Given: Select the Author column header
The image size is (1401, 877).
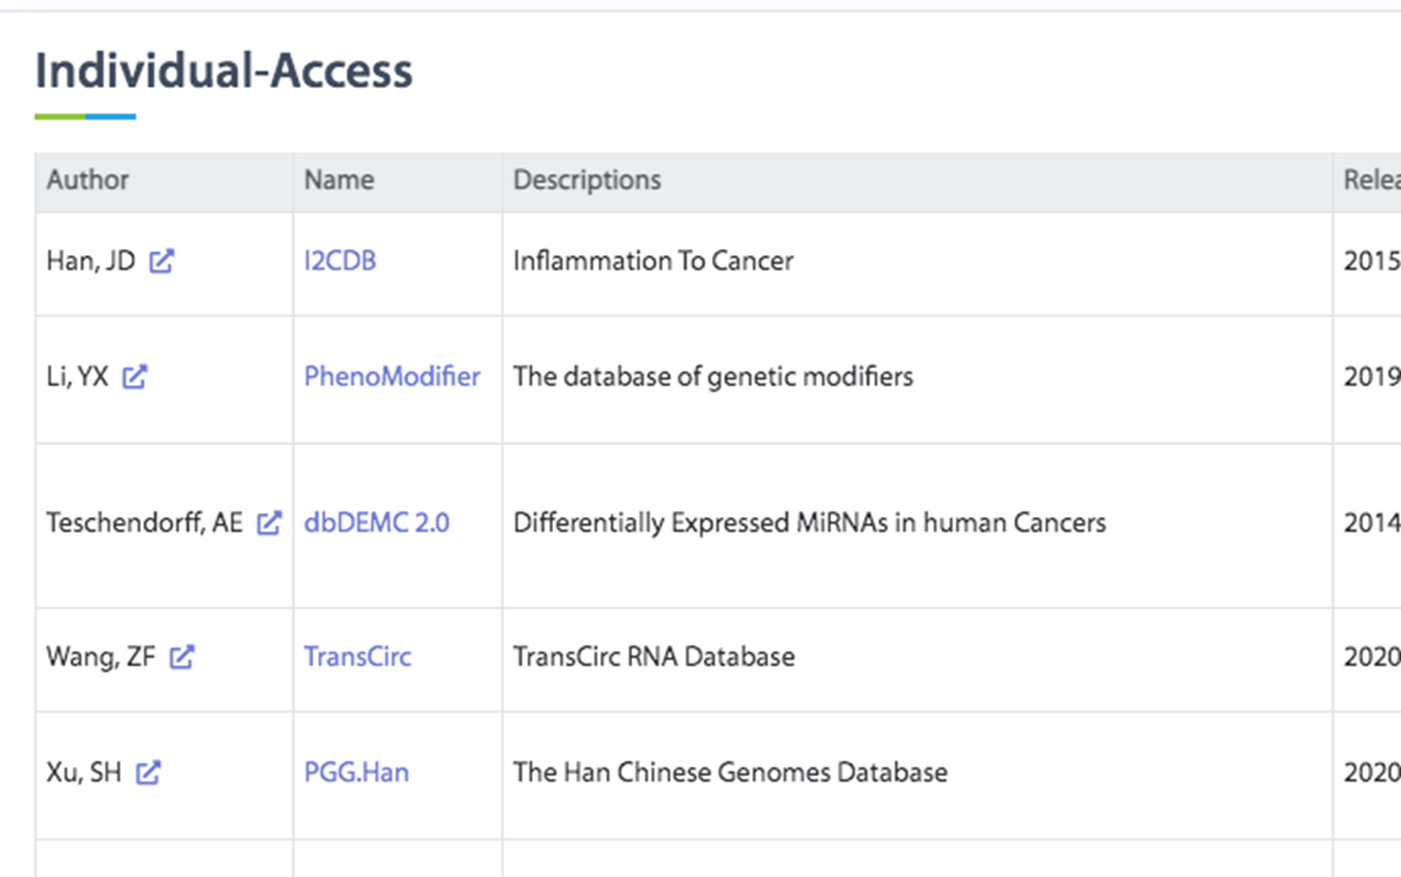Looking at the screenshot, I should (164, 182).
